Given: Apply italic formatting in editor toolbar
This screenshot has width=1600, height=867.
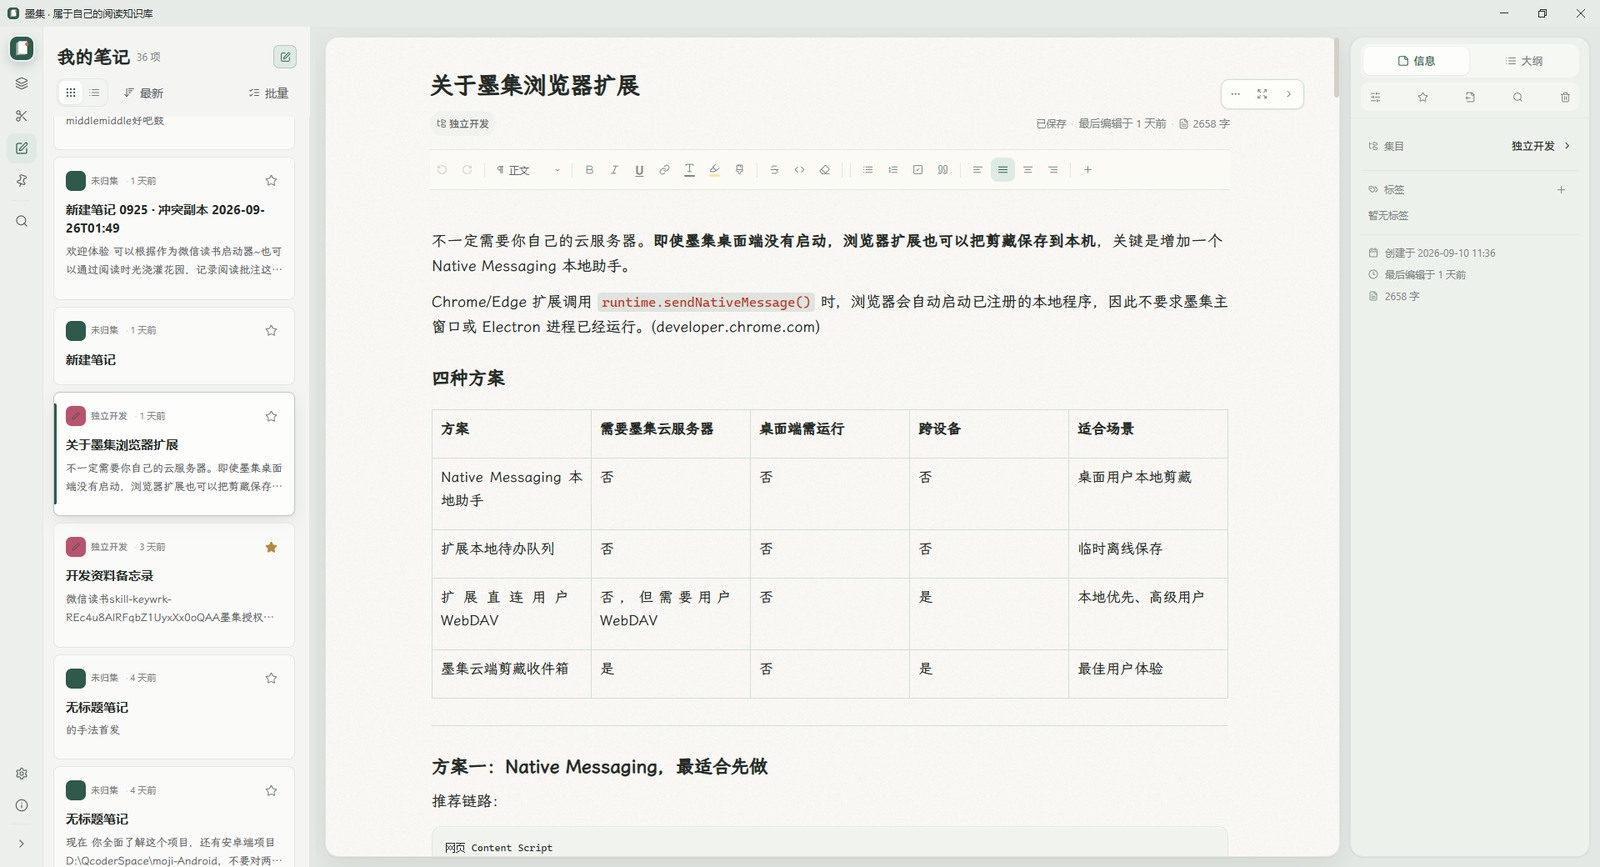Looking at the screenshot, I should coord(614,170).
